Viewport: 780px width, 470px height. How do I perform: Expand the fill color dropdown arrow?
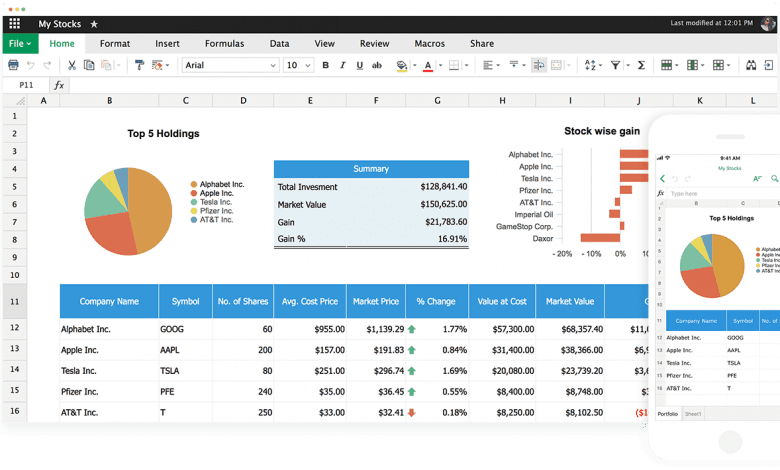pos(414,65)
